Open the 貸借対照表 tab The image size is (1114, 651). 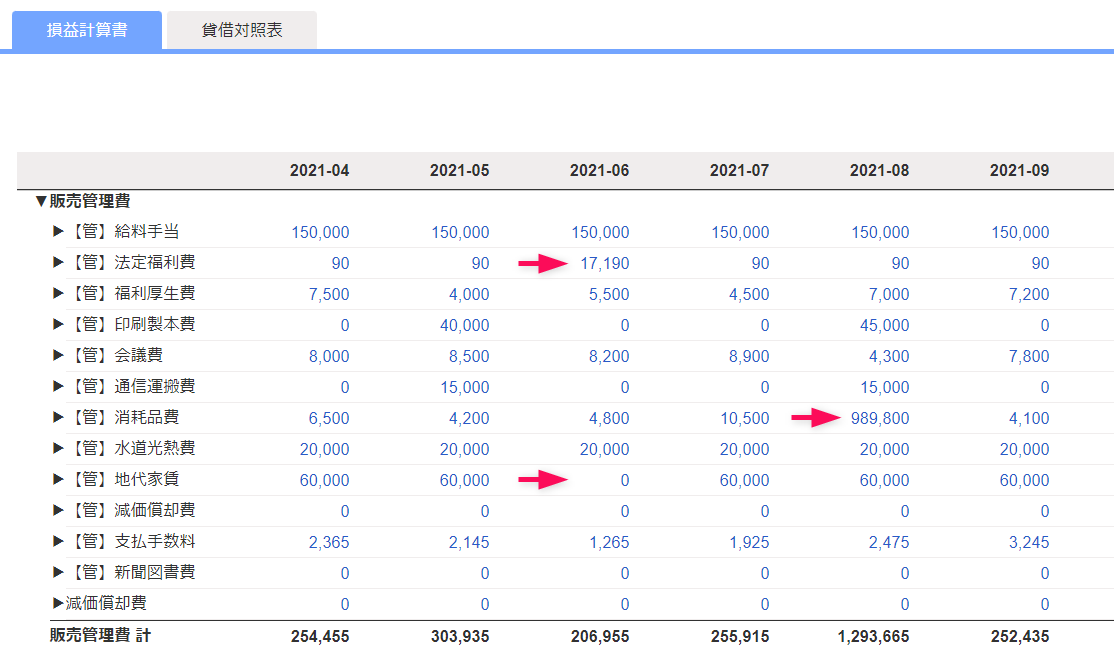242,30
